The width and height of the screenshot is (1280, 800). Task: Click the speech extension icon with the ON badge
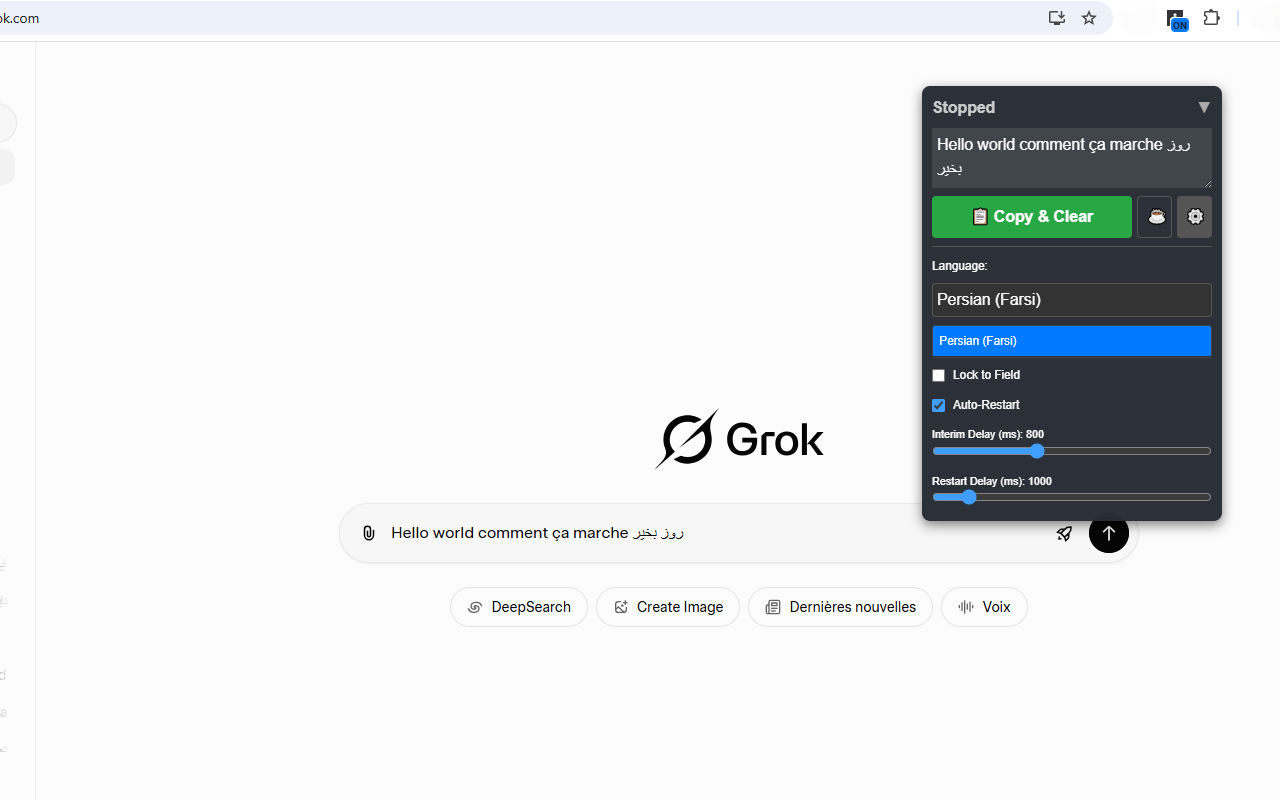point(1177,19)
